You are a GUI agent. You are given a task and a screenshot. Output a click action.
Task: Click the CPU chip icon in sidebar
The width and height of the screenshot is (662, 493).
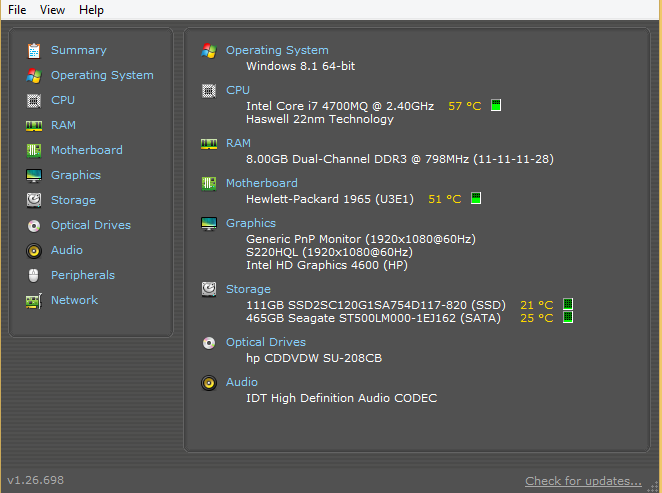34,100
